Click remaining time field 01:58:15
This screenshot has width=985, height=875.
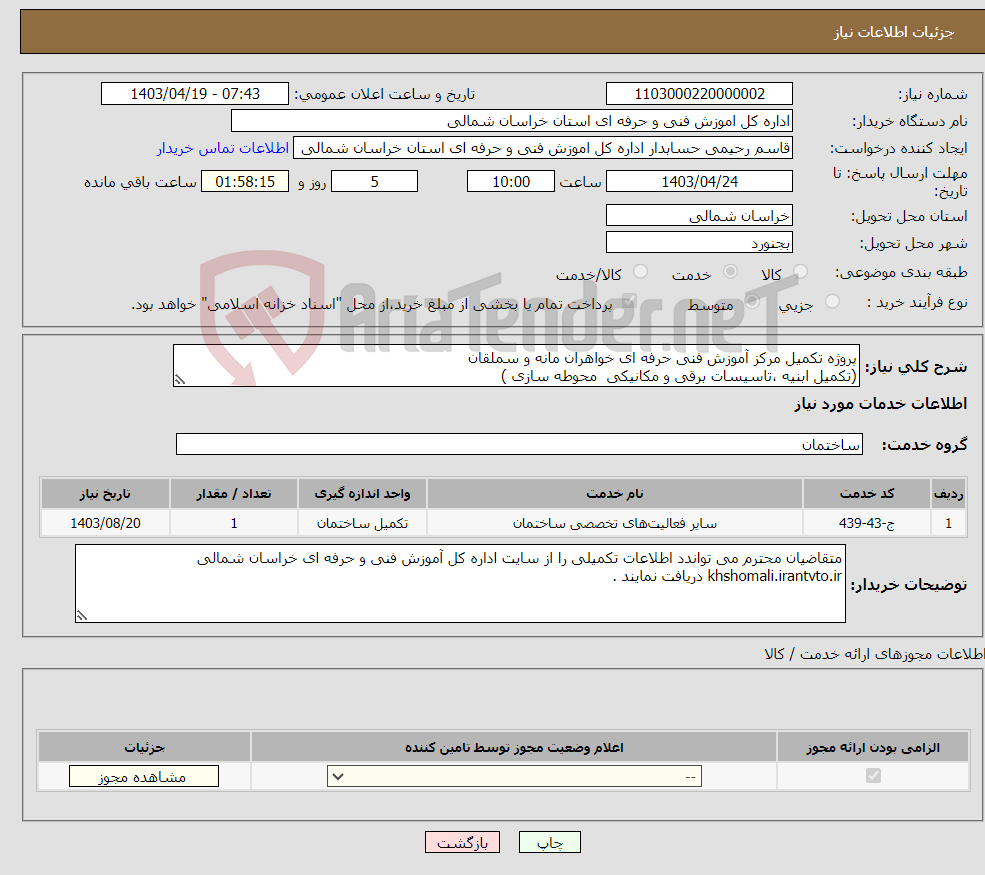[245, 182]
